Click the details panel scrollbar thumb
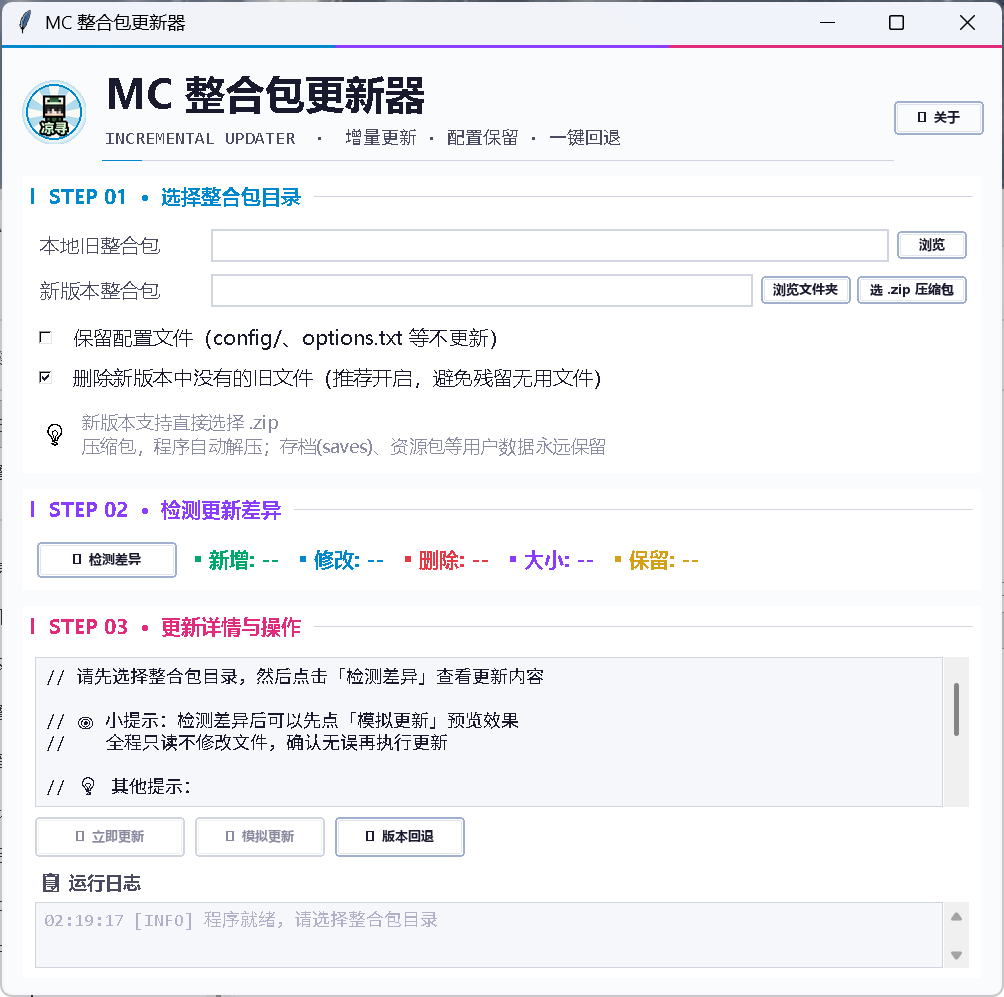The image size is (1004, 997). (956, 709)
